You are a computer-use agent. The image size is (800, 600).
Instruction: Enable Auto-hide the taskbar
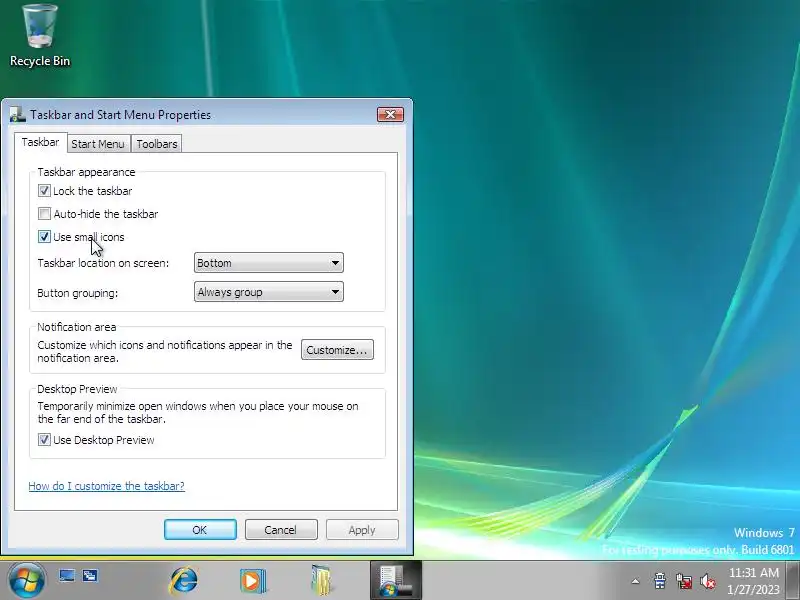tap(44, 214)
